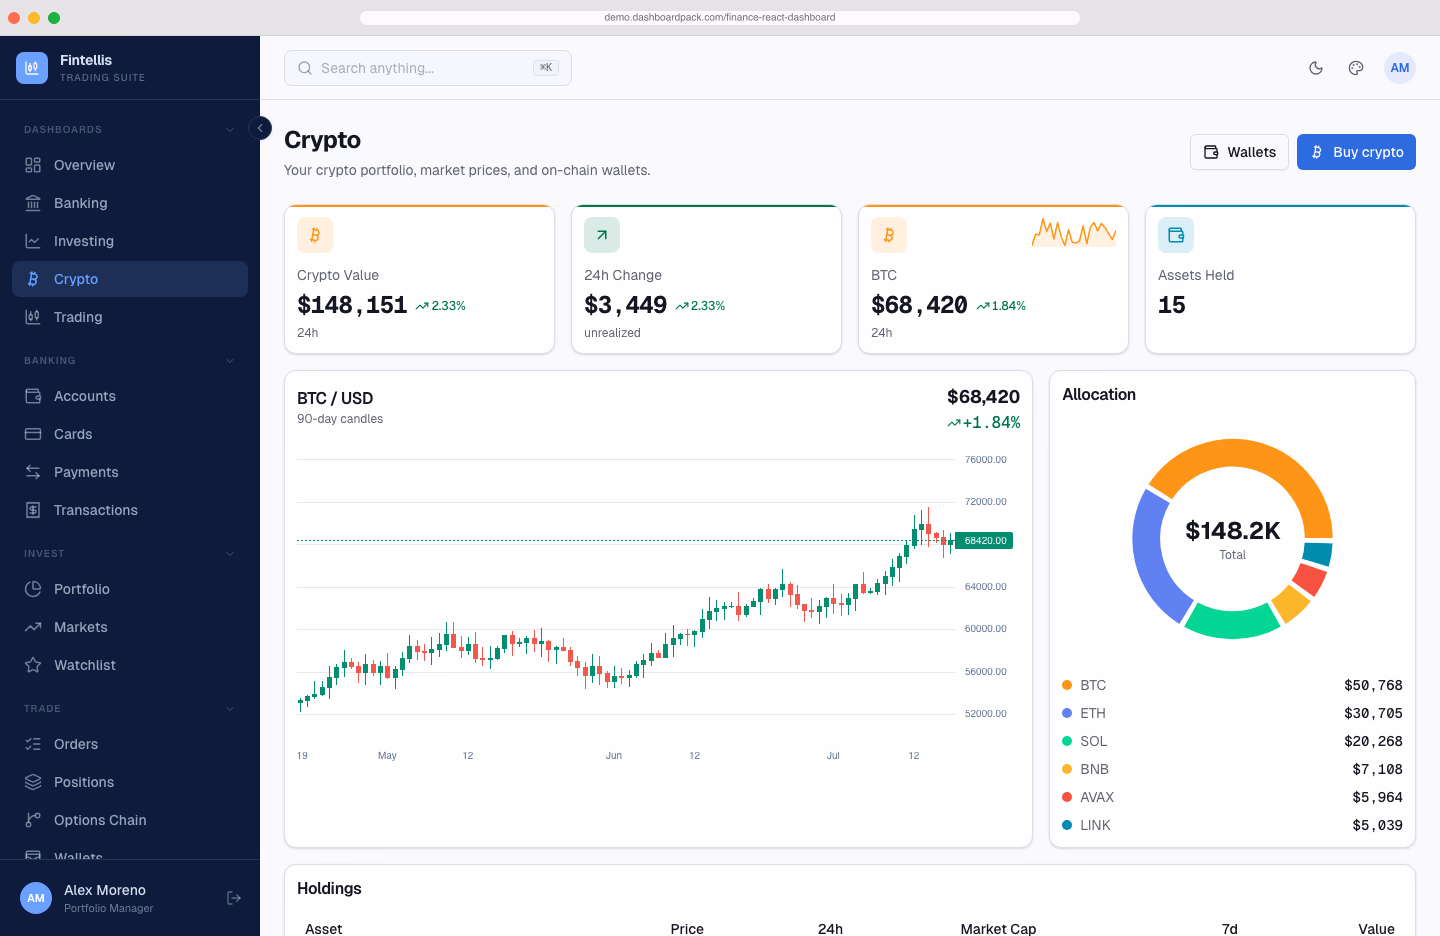The width and height of the screenshot is (1440, 936).
Task: Click the Payments arrows icon
Action: (33, 472)
